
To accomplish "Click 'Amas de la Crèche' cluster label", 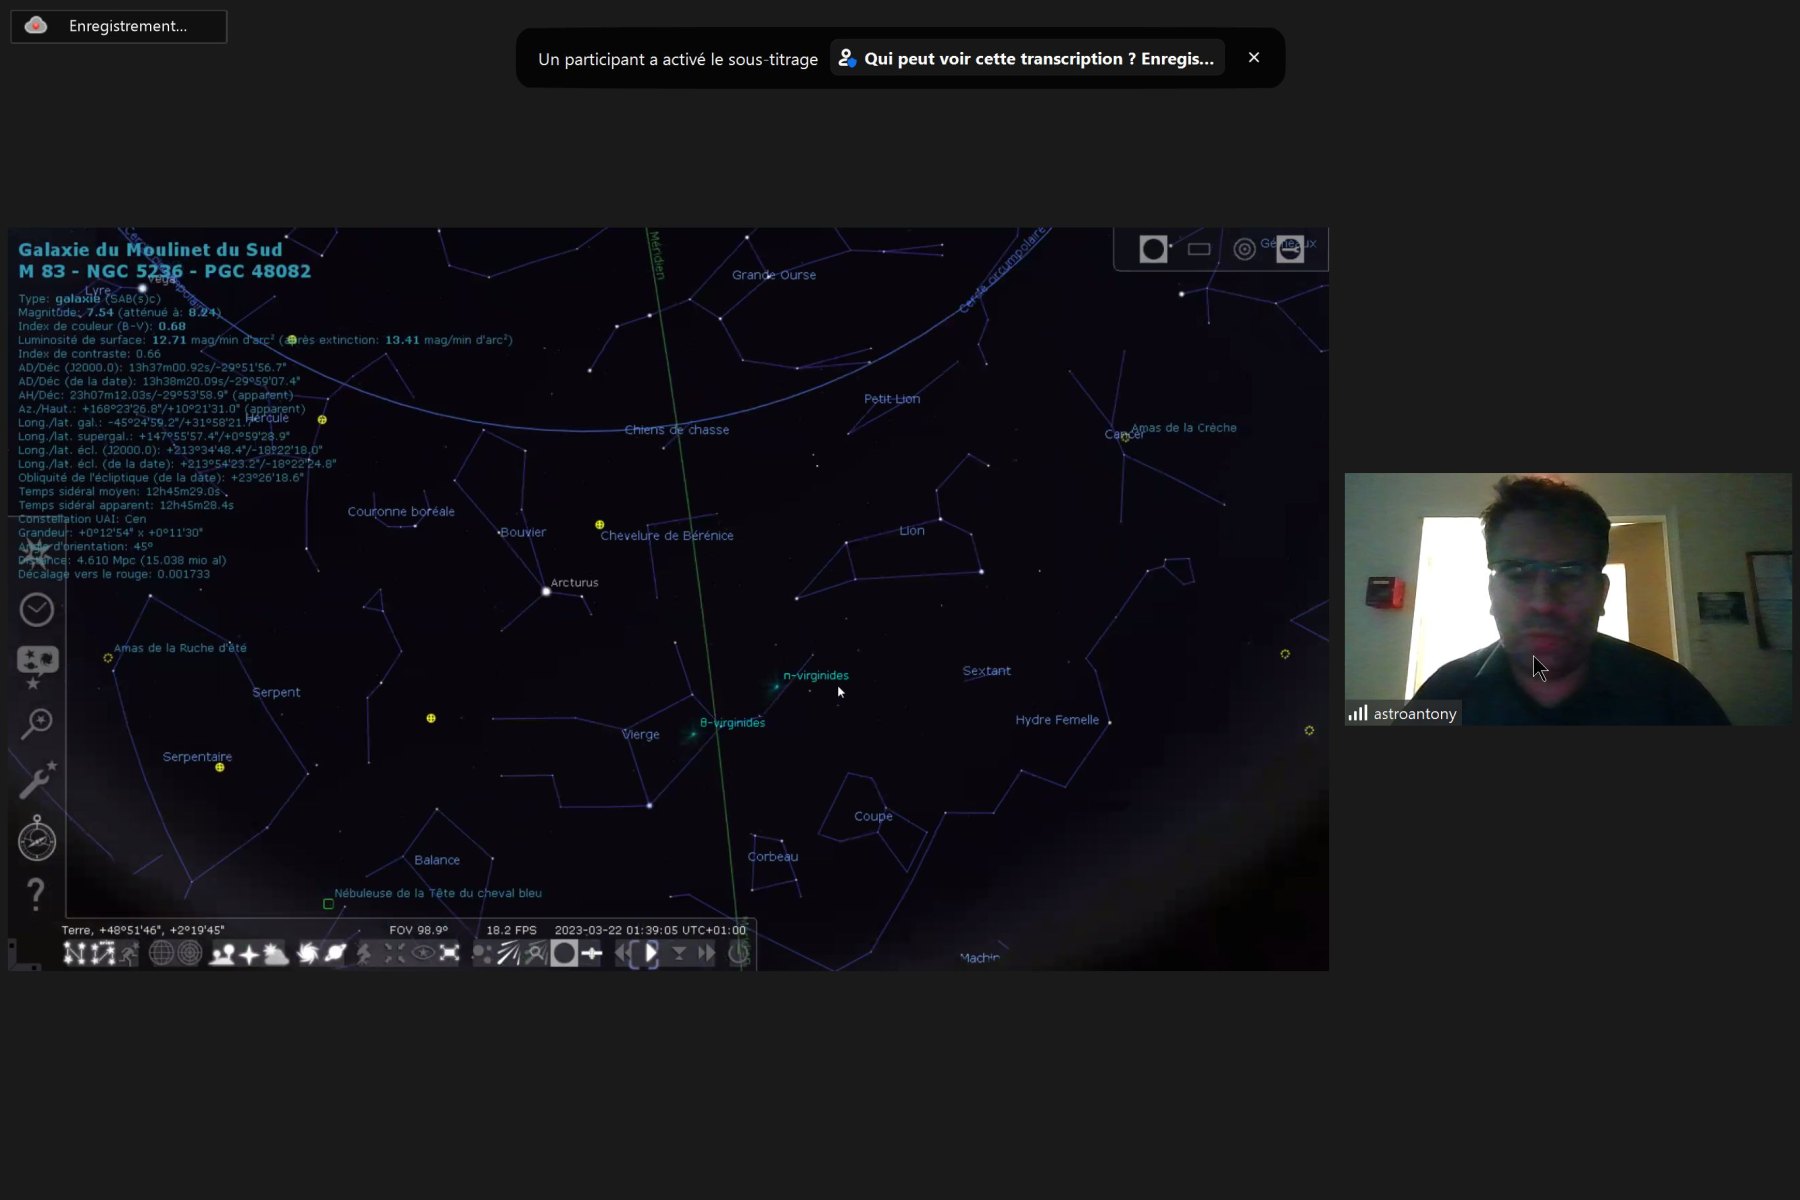I will (1184, 428).
